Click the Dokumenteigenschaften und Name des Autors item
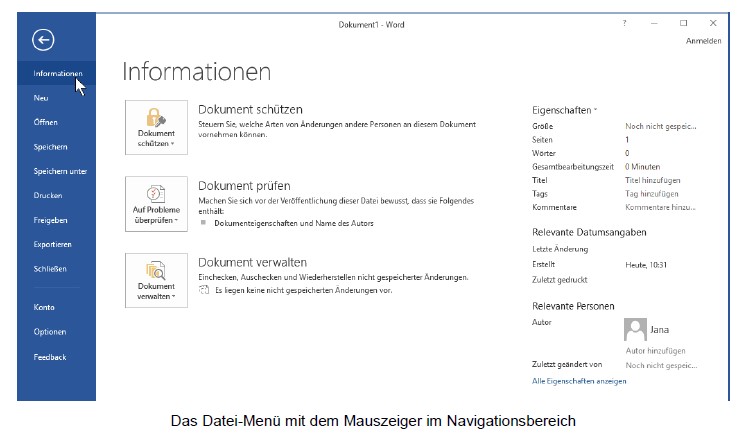This screenshot has width=751, height=438. (x=294, y=223)
